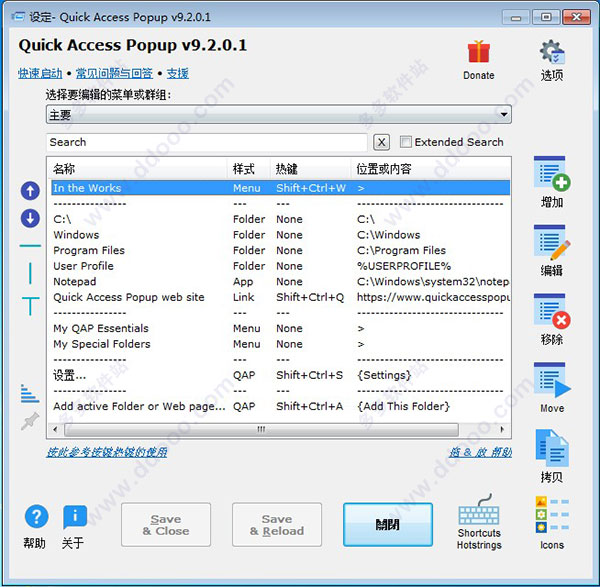Select Quick Access Popup web site row
Screen dimensions: 600x587
[280, 297]
